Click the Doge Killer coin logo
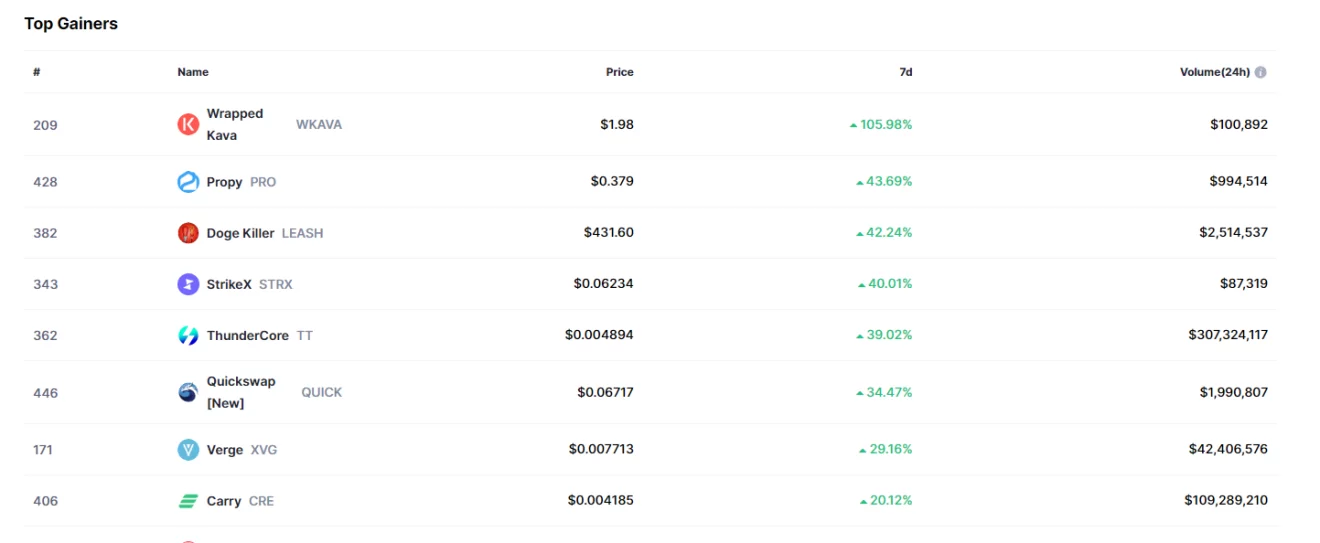1320x543 pixels. (188, 233)
